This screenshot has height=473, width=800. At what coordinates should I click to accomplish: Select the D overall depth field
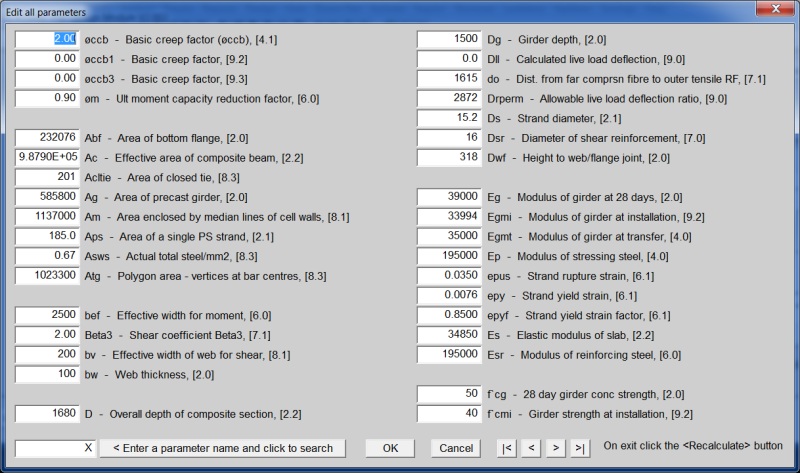click(47, 412)
